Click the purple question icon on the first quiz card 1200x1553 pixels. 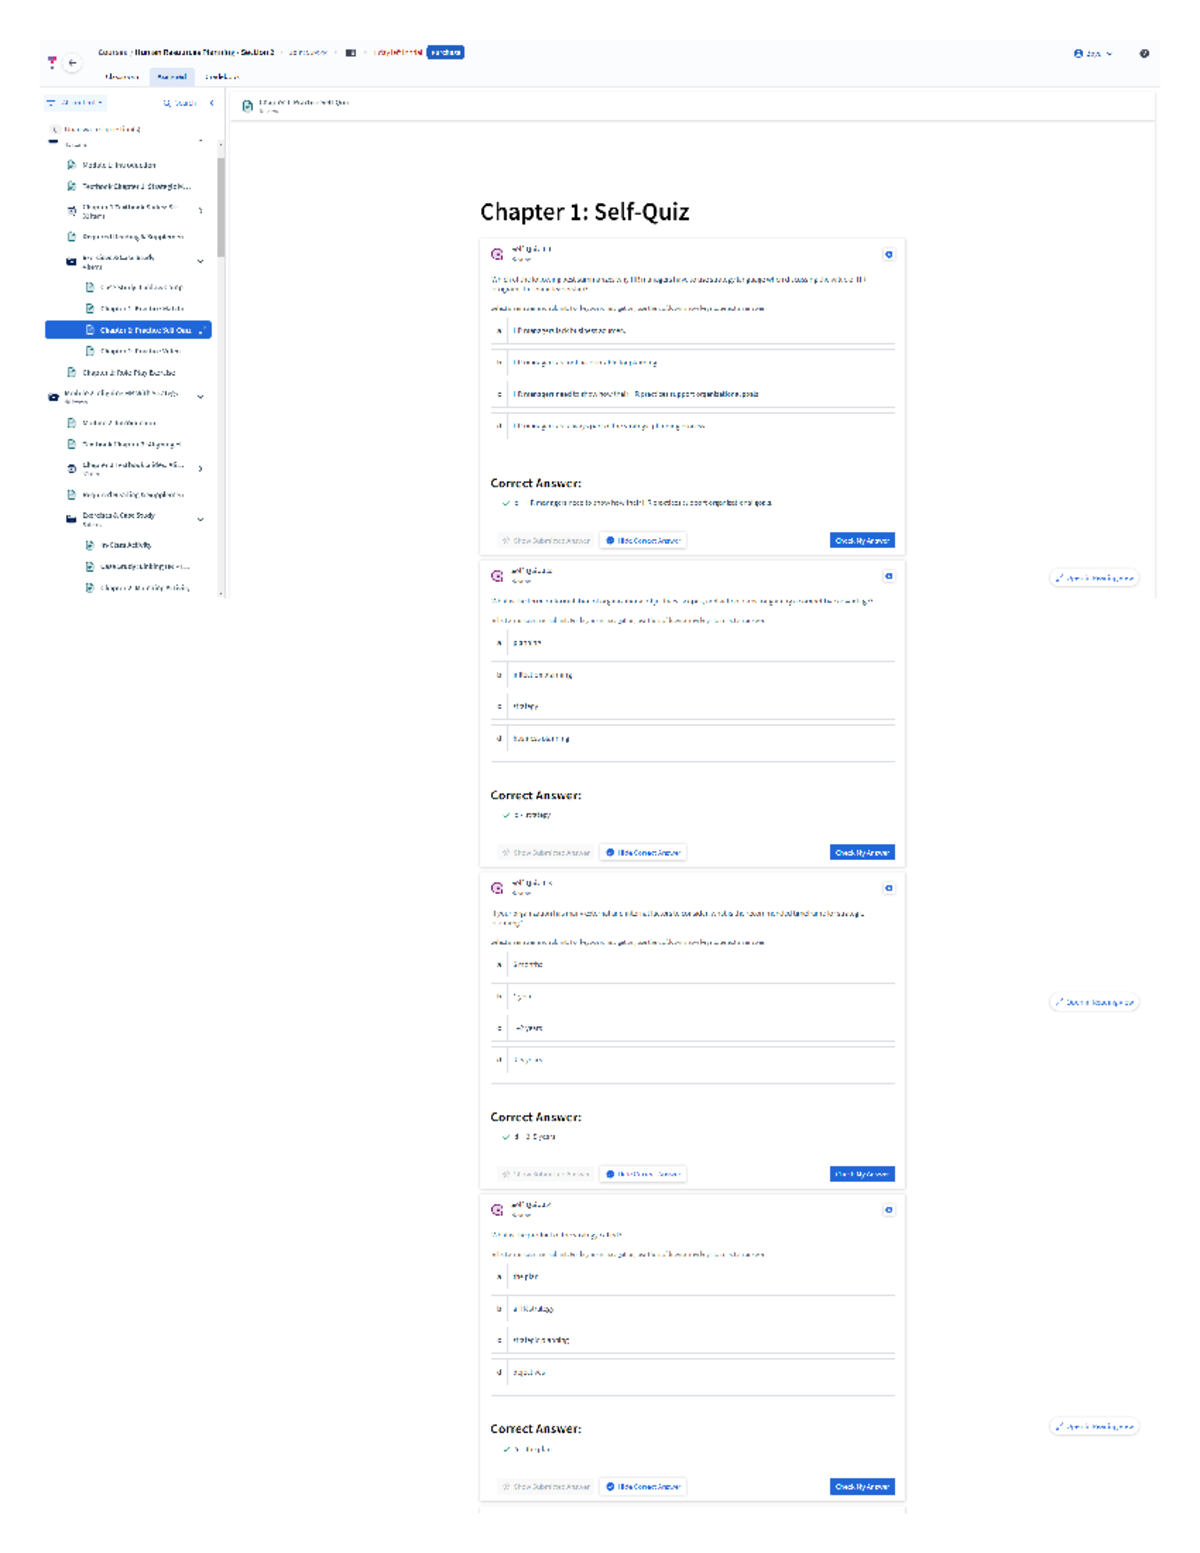[x=497, y=254]
